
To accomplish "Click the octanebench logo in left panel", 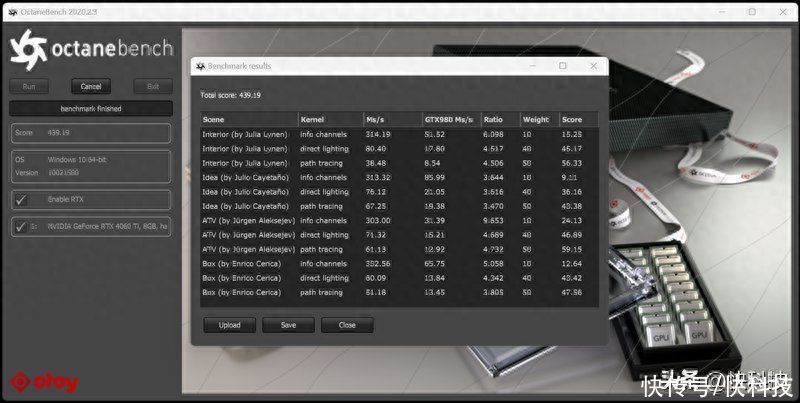I will [x=91, y=49].
